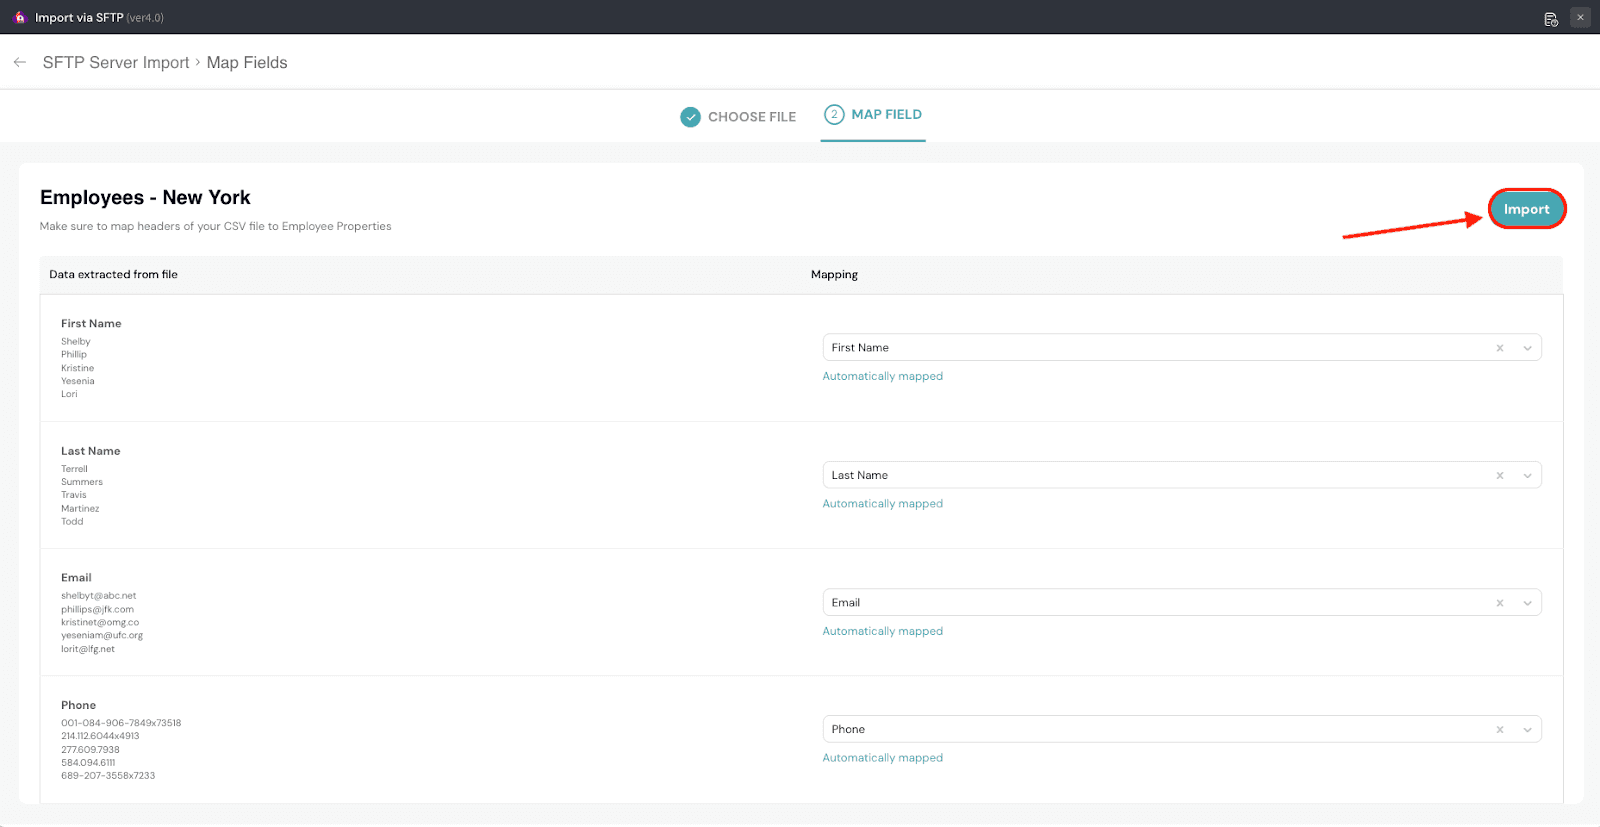
Task: Clear the Phone mapping selection
Action: click(x=1499, y=730)
